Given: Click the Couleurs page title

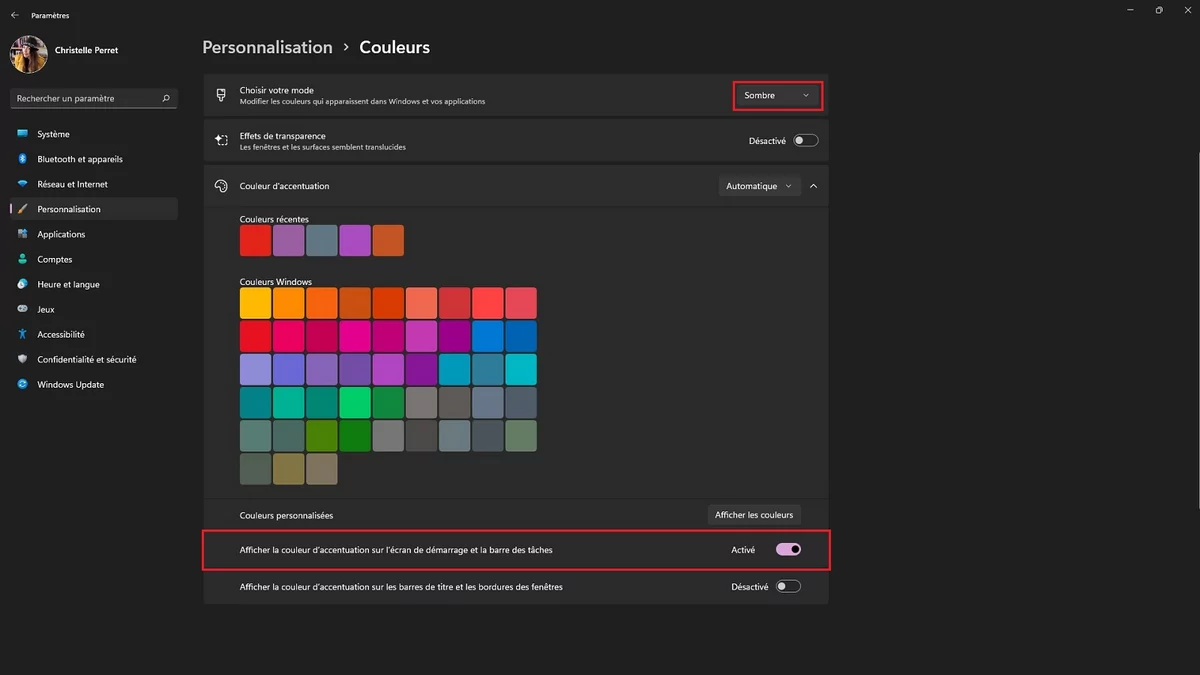Looking at the screenshot, I should point(395,47).
